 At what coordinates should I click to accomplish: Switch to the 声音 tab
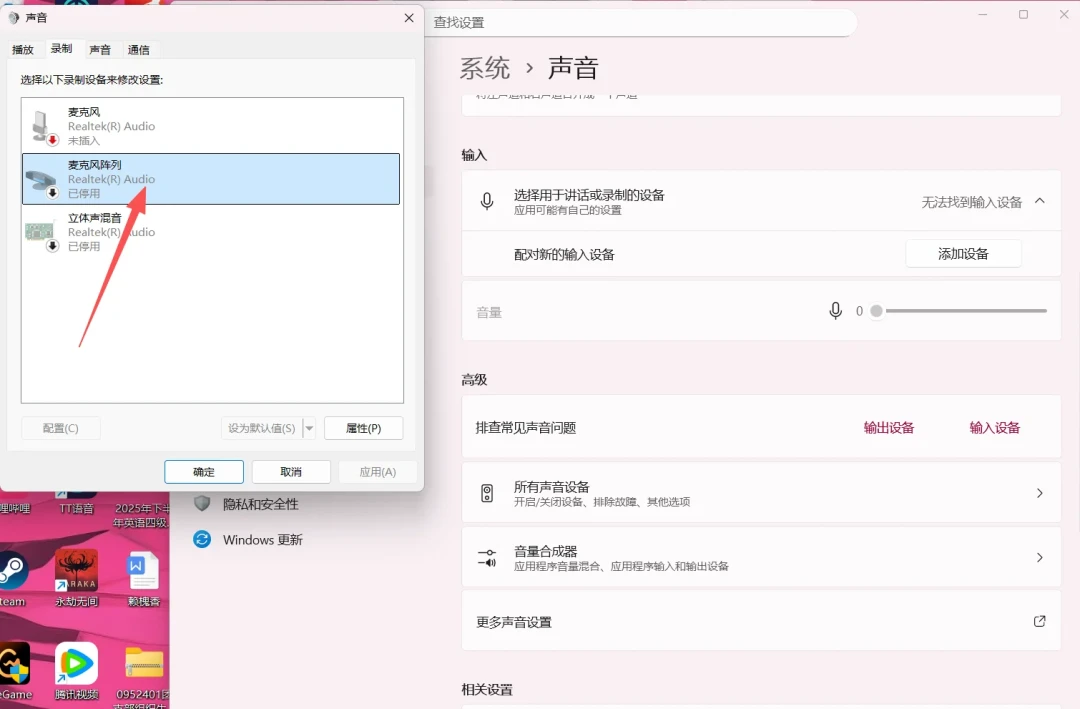[100, 50]
